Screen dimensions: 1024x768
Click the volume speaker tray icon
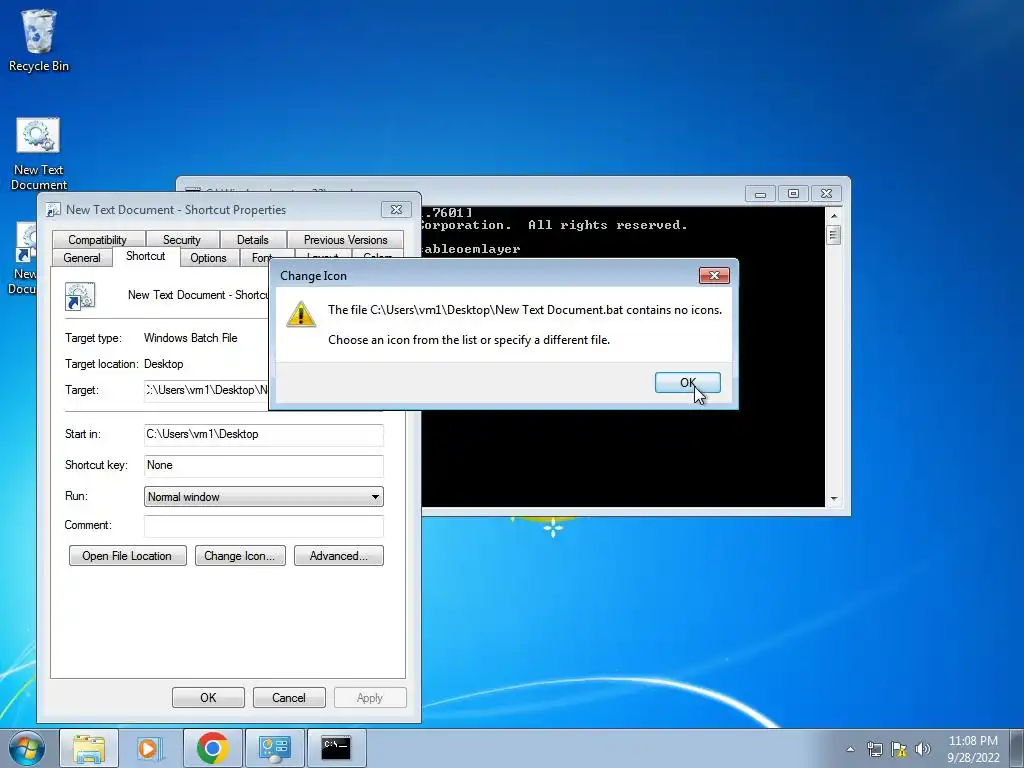tap(923, 749)
